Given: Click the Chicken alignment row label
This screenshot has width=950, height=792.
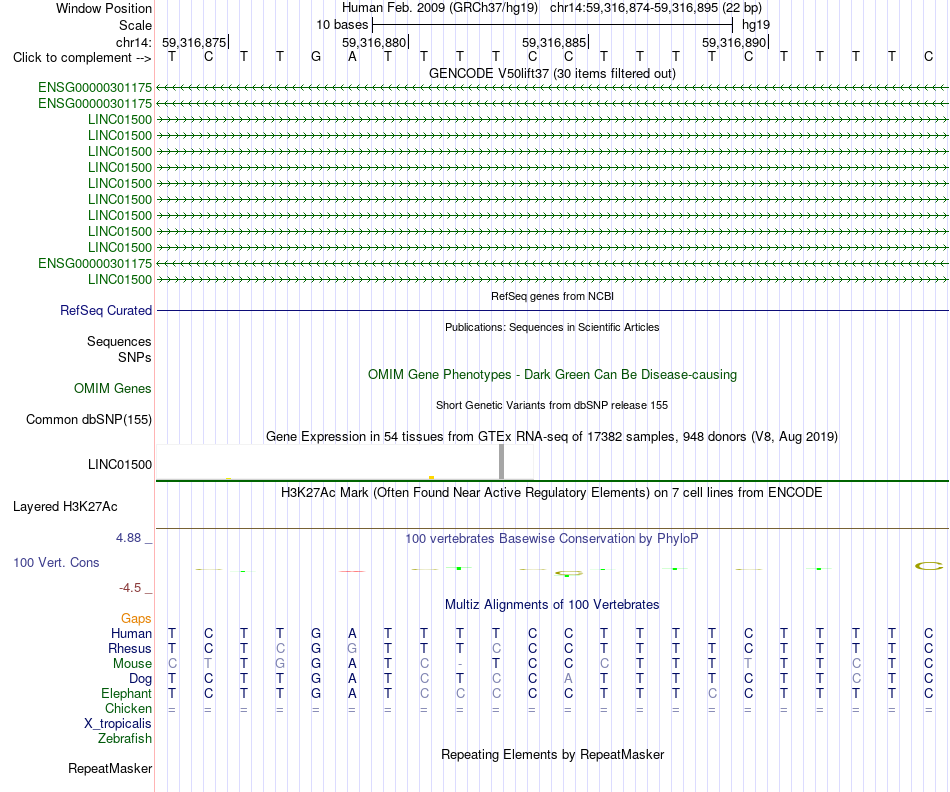Looking at the screenshot, I should (128, 708).
